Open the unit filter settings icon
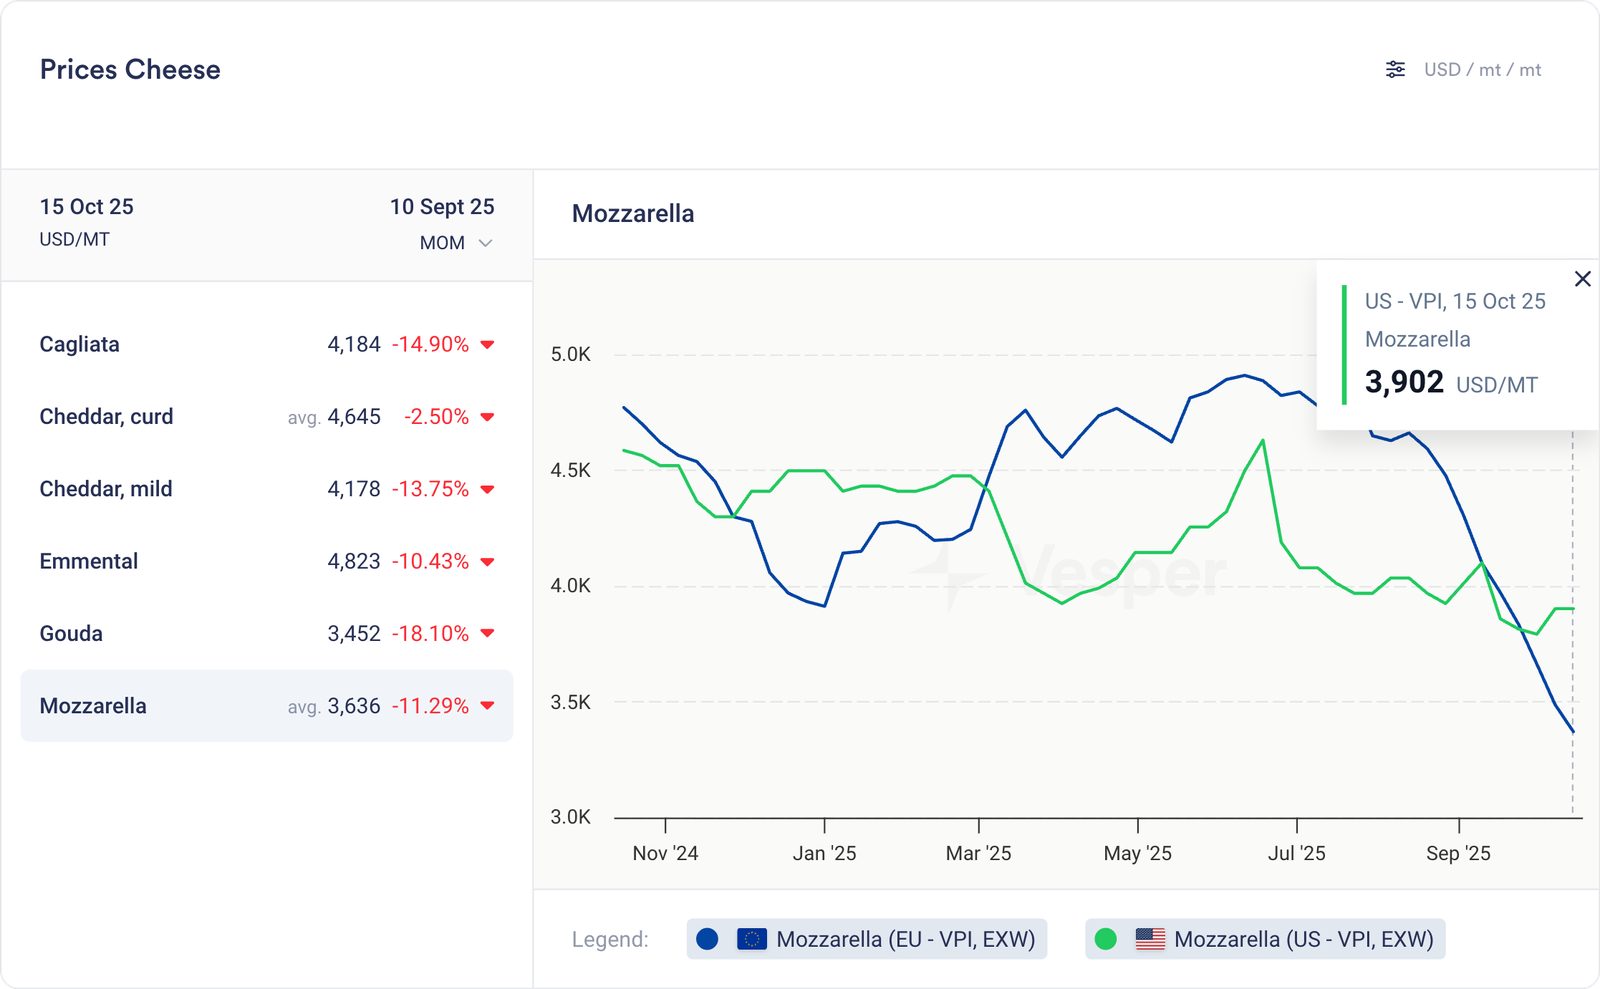This screenshot has height=989, width=1600. [x=1395, y=69]
